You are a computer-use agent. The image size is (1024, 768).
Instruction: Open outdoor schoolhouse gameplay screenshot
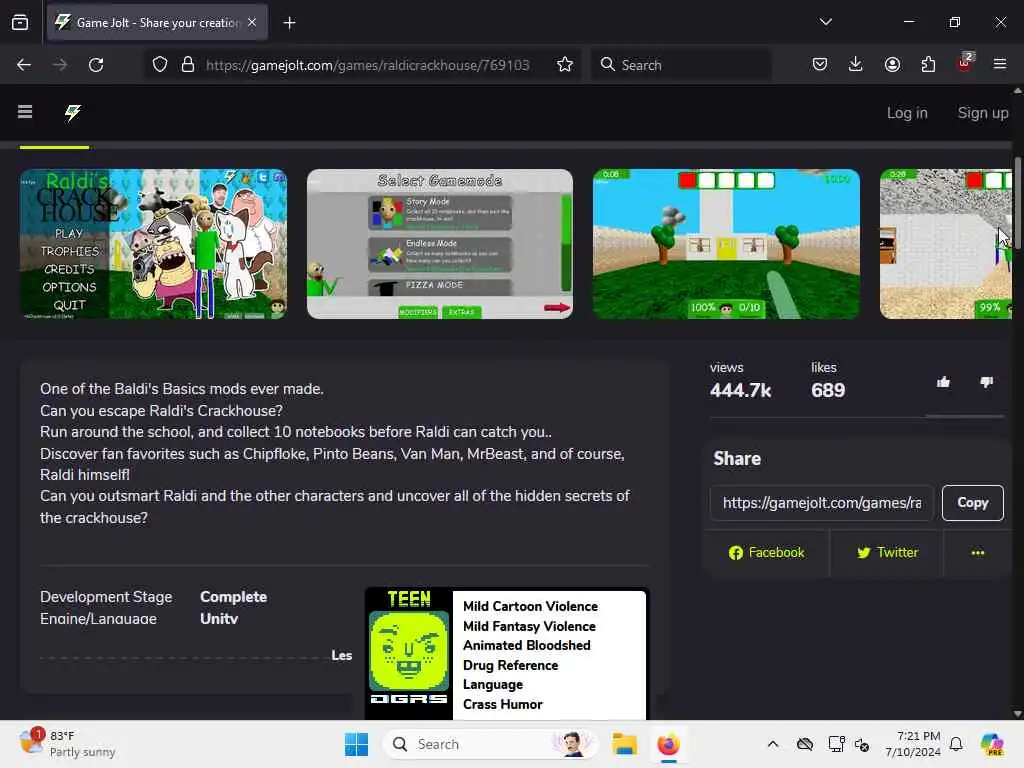pos(726,244)
